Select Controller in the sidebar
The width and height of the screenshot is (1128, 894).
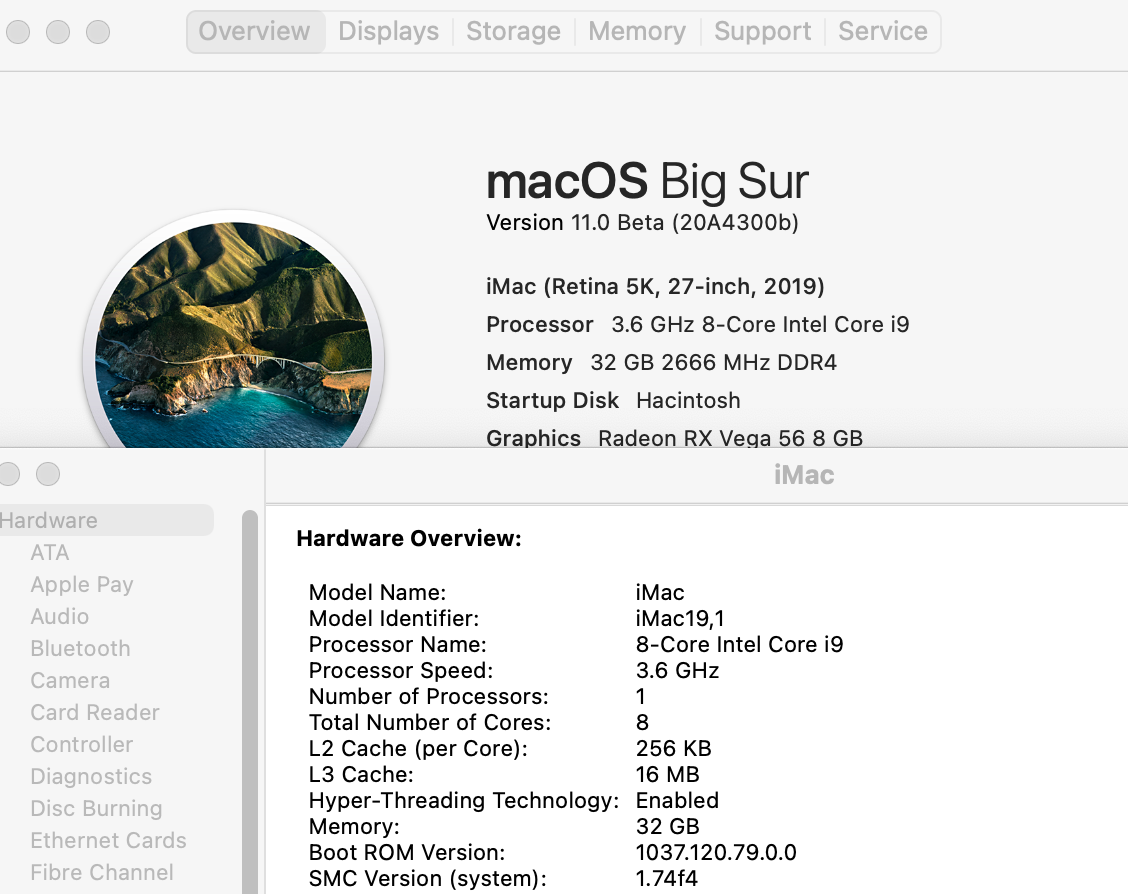pos(82,744)
